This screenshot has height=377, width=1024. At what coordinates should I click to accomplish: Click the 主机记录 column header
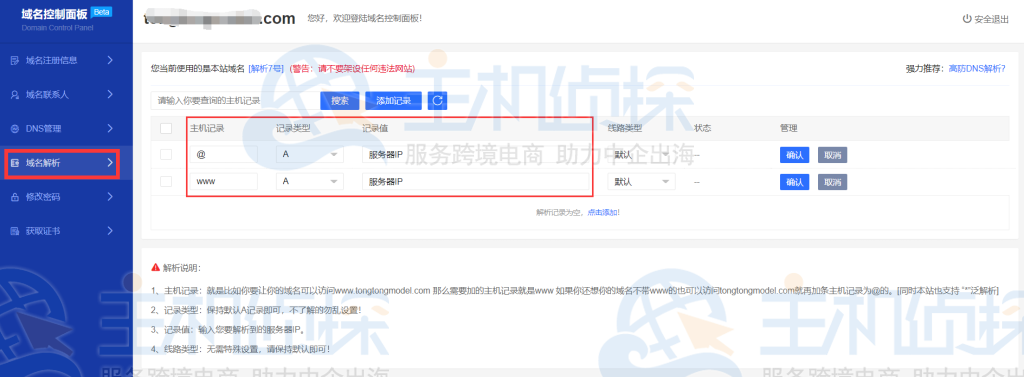click(x=207, y=128)
